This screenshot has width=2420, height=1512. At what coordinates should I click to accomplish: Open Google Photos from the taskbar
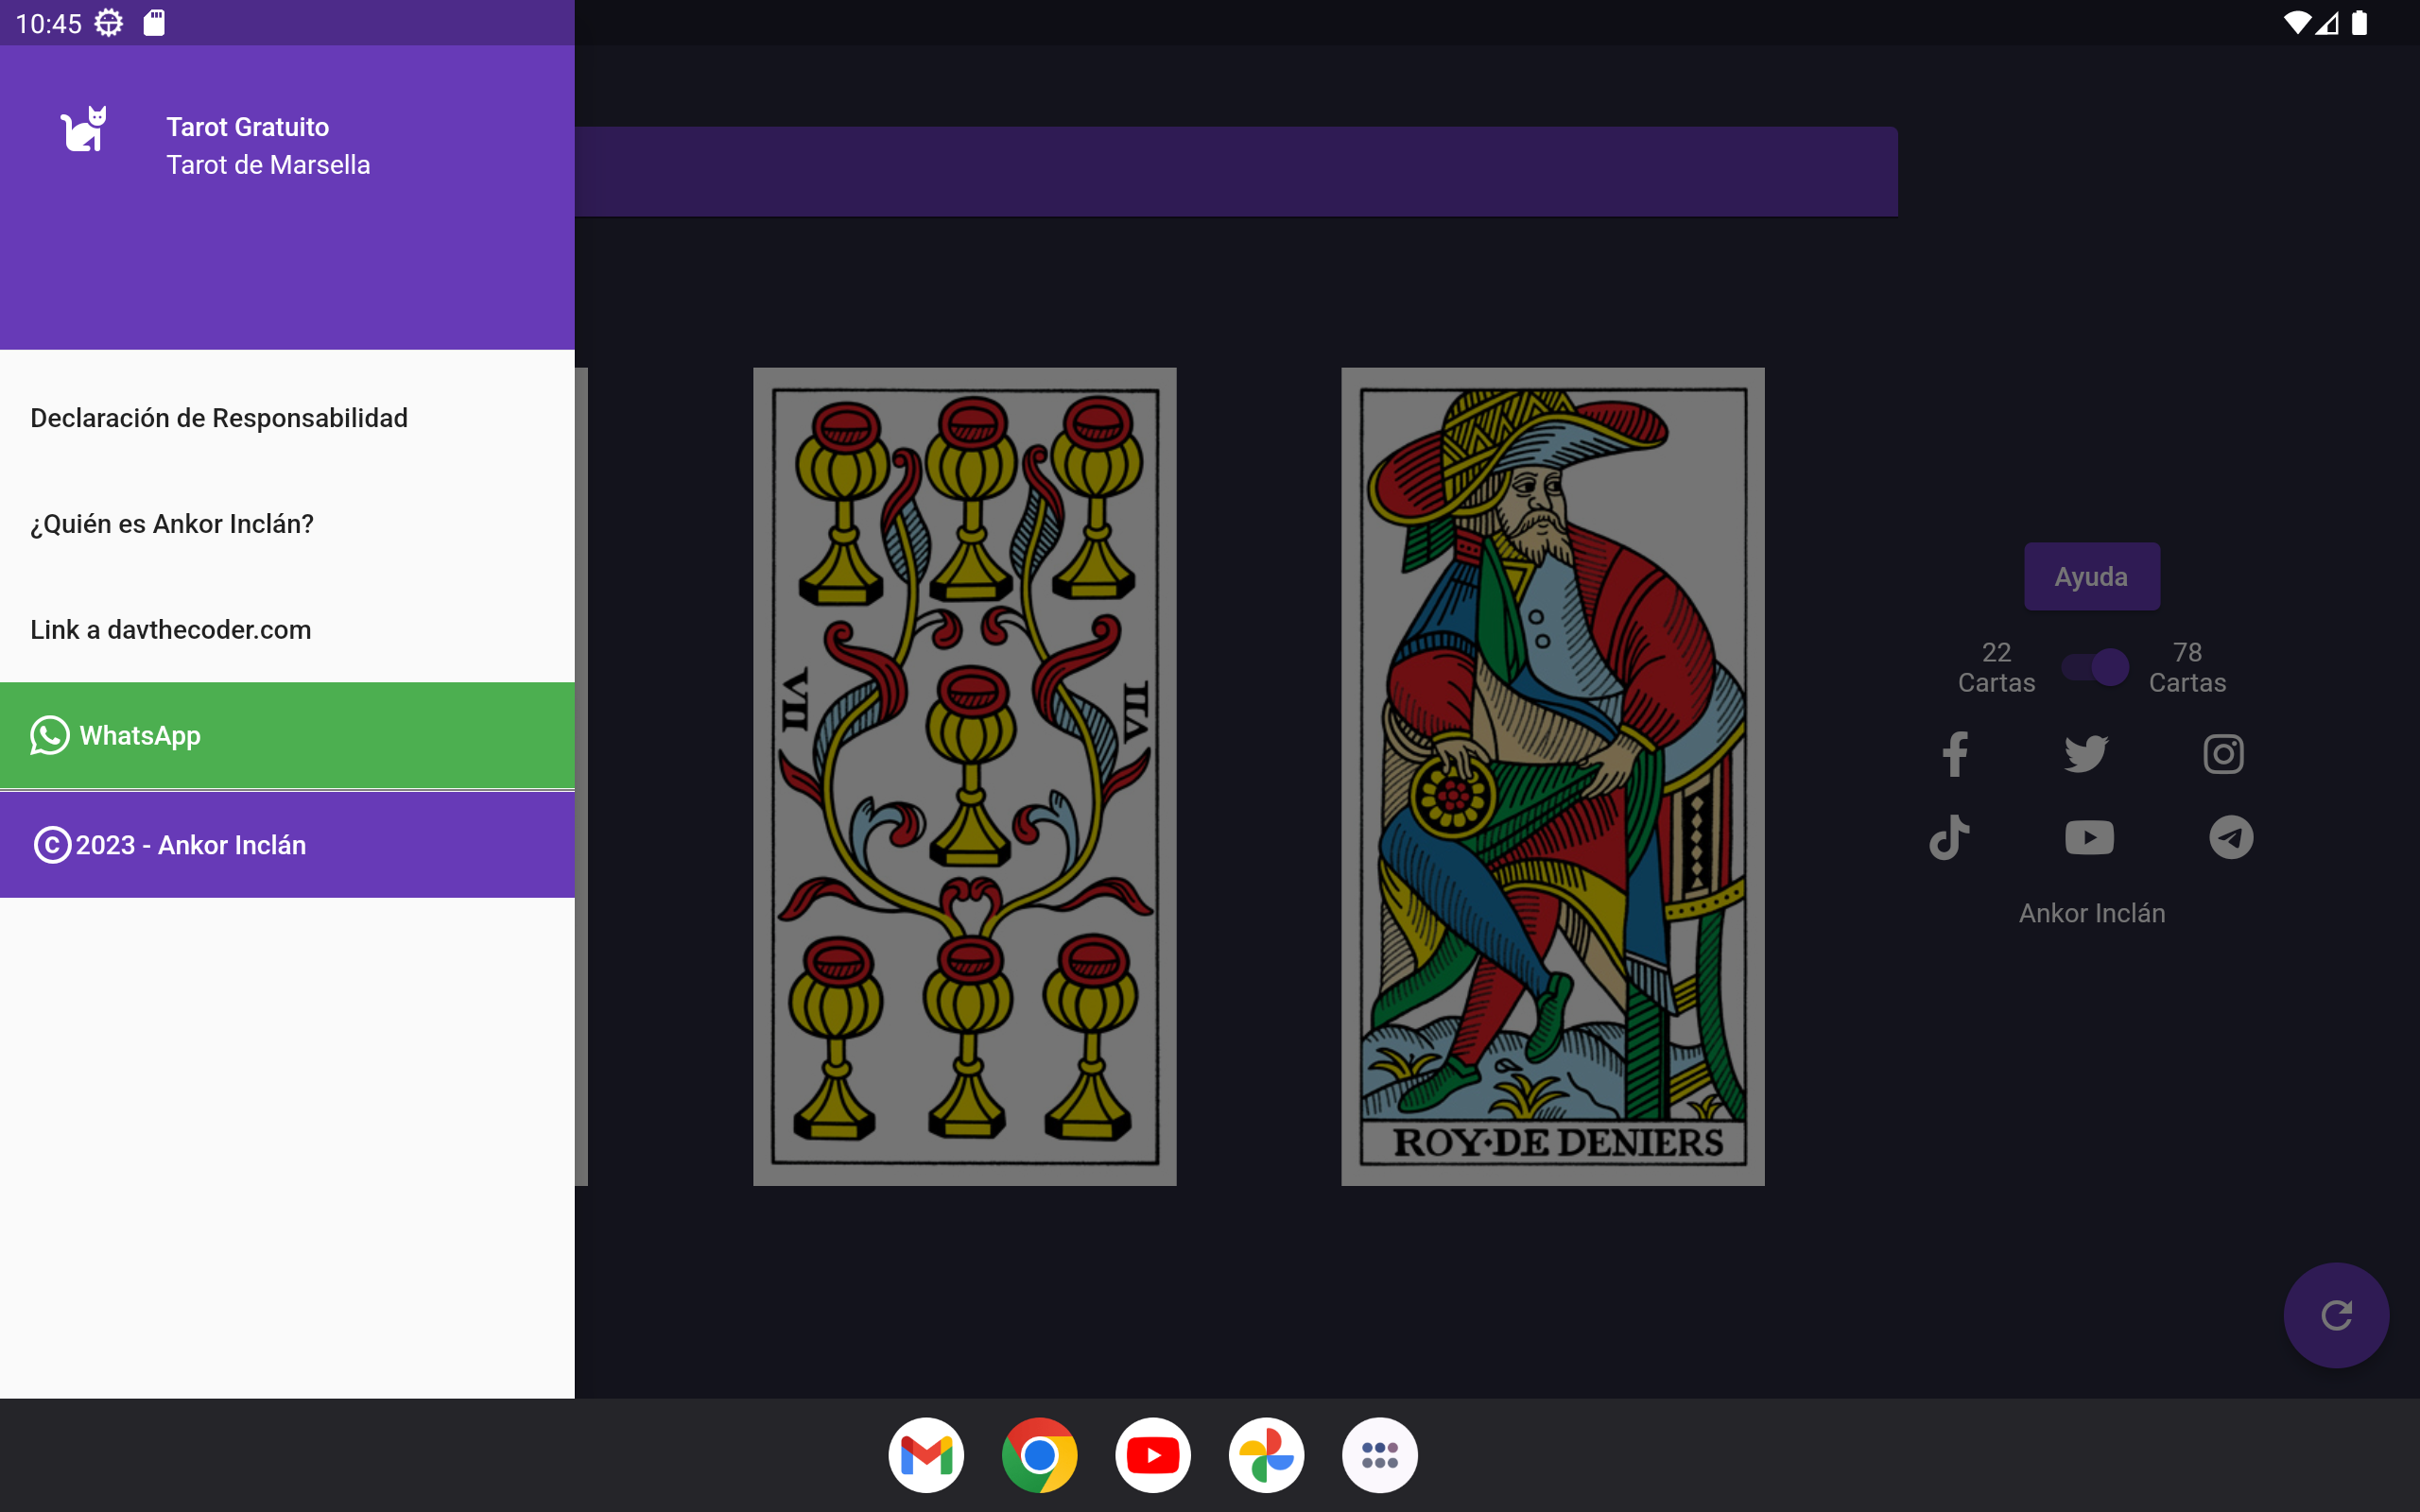click(x=1266, y=1455)
